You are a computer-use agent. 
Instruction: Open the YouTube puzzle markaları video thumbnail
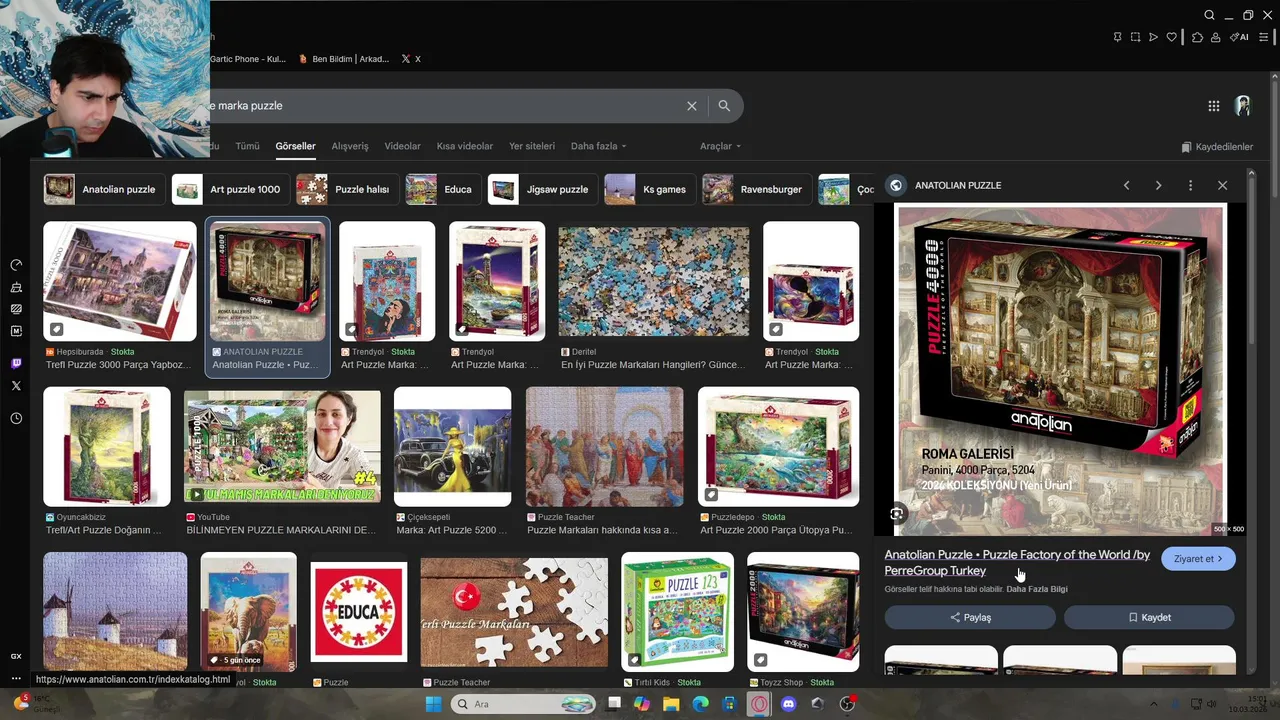pyautogui.click(x=282, y=447)
